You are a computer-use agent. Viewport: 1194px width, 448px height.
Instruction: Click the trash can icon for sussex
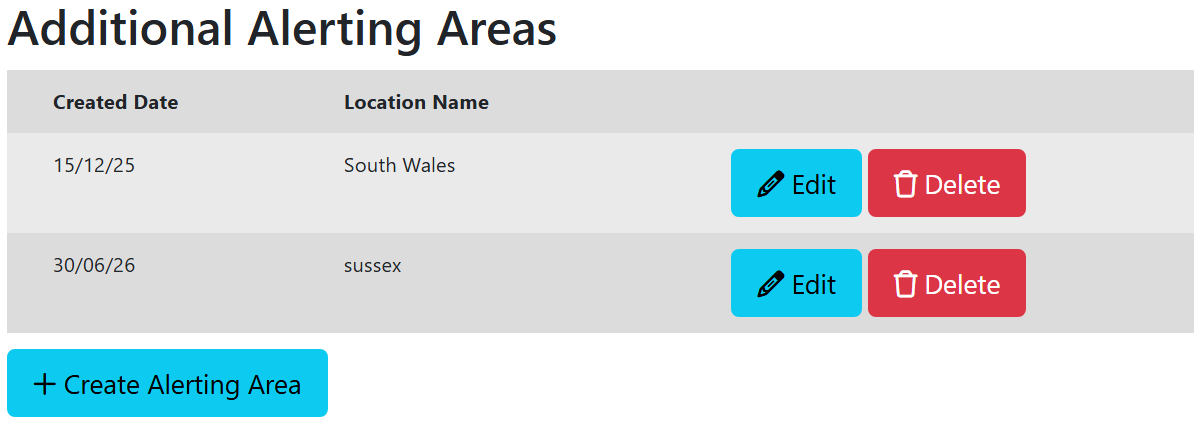(905, 284)
